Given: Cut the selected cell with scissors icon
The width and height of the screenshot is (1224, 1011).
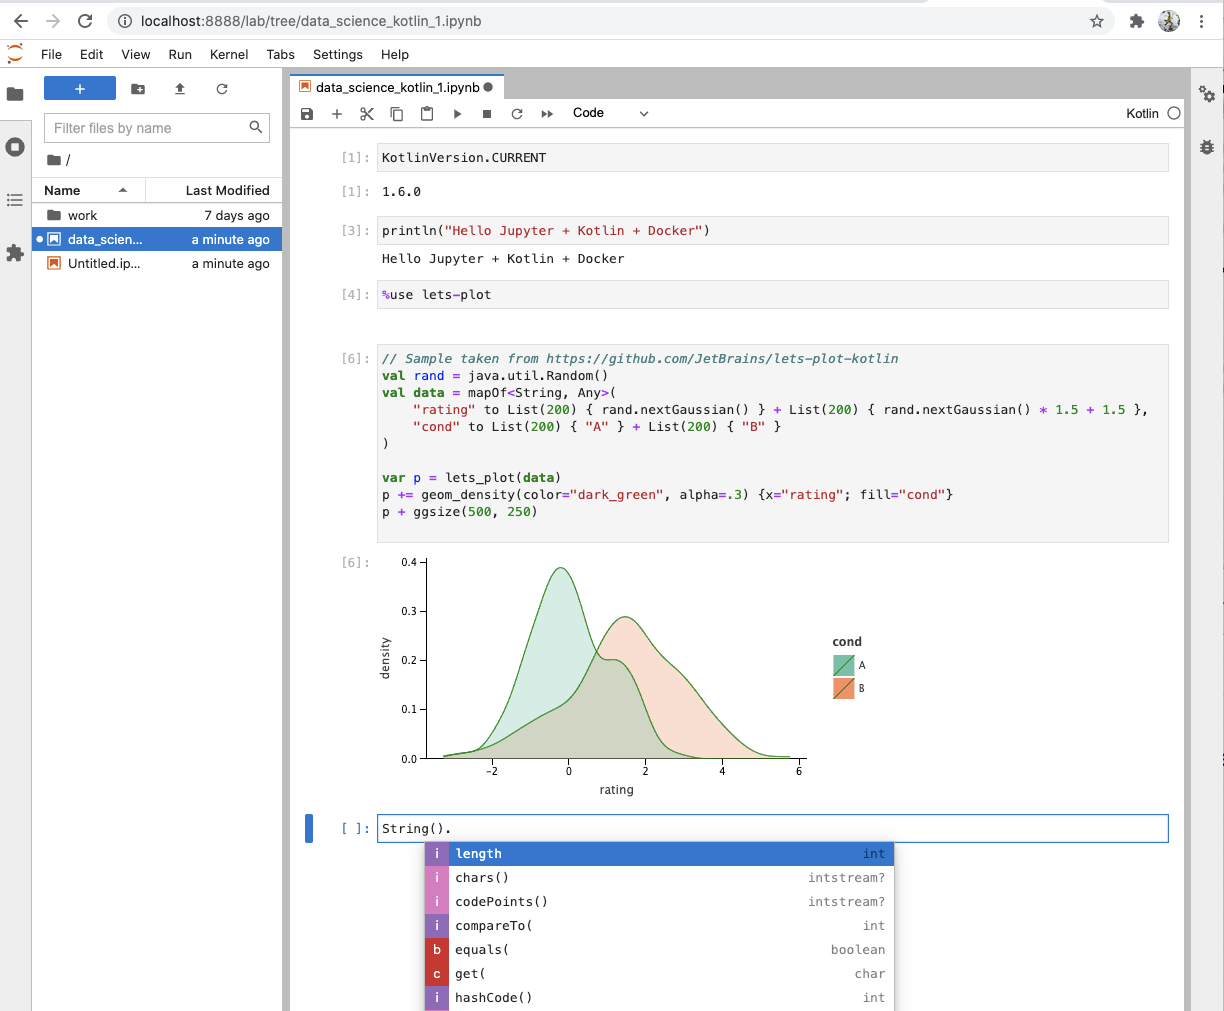Looking at the screenshot, I should 367,114.
